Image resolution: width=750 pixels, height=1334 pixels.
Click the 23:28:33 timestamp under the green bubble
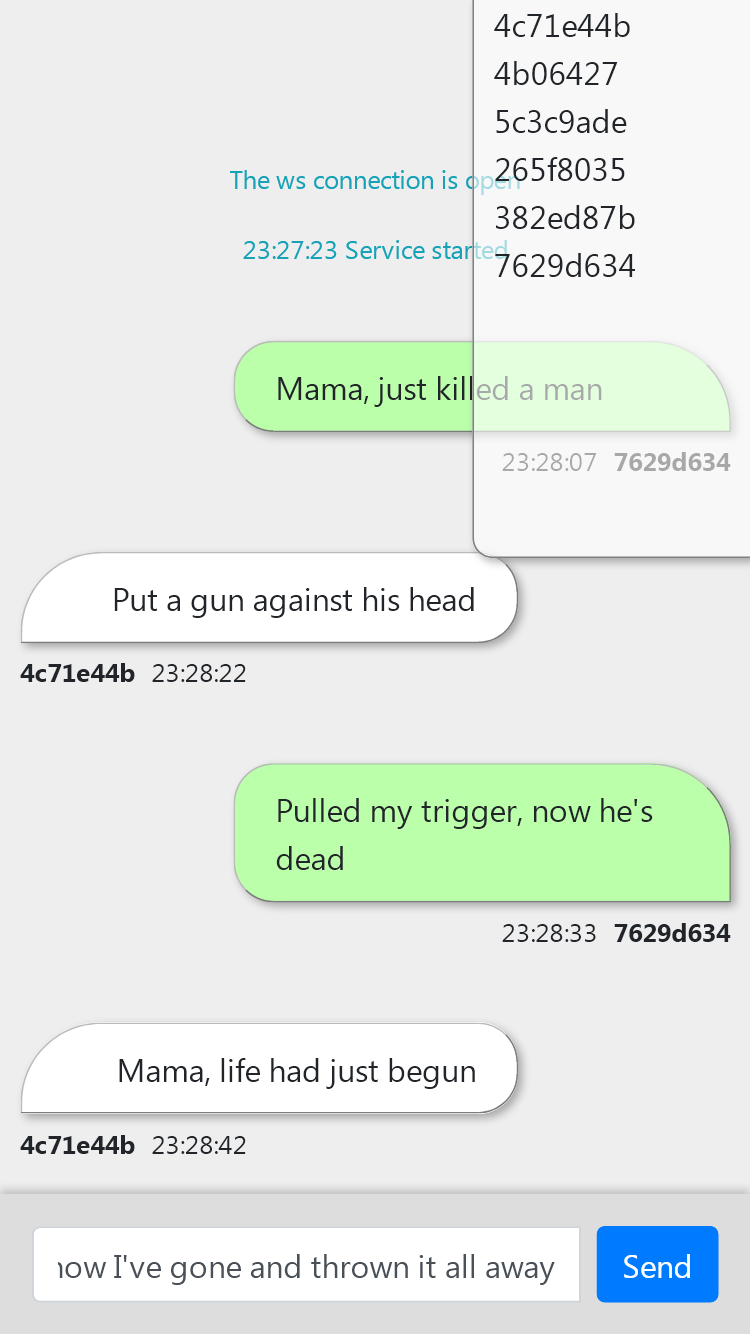549,933
